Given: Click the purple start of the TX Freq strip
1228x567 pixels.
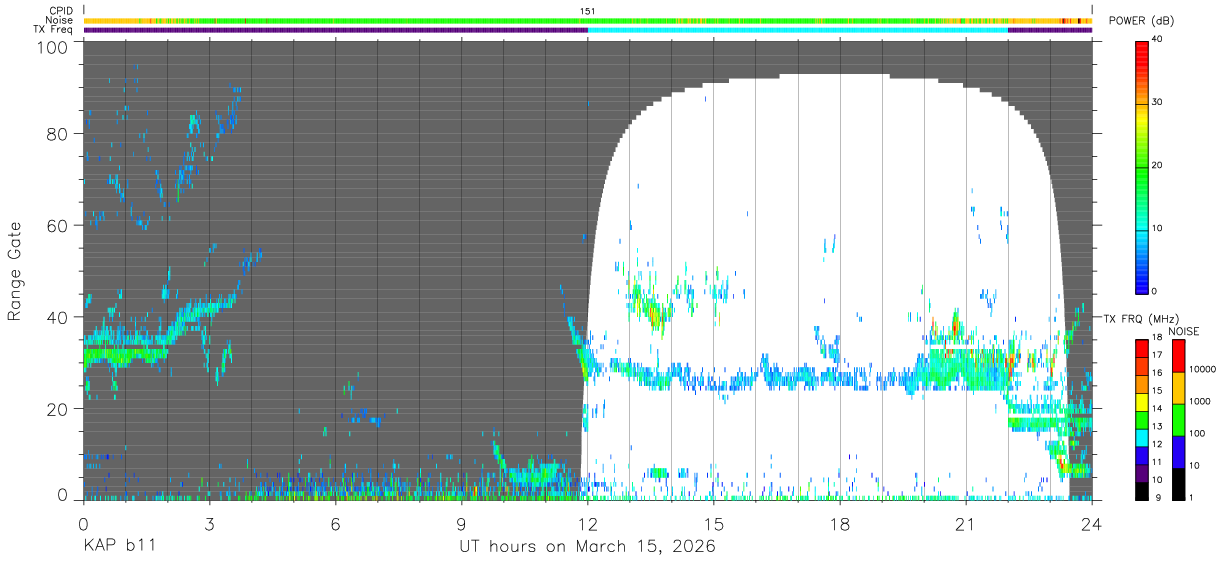Looking at the screenshot, I should pyautogui.click(x=335, y=30).
